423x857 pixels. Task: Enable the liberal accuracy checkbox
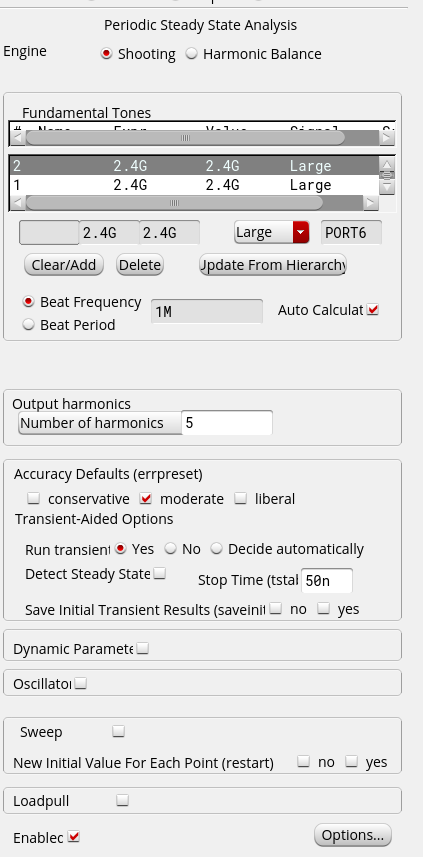pyautogui.click(x=240, y=498)
